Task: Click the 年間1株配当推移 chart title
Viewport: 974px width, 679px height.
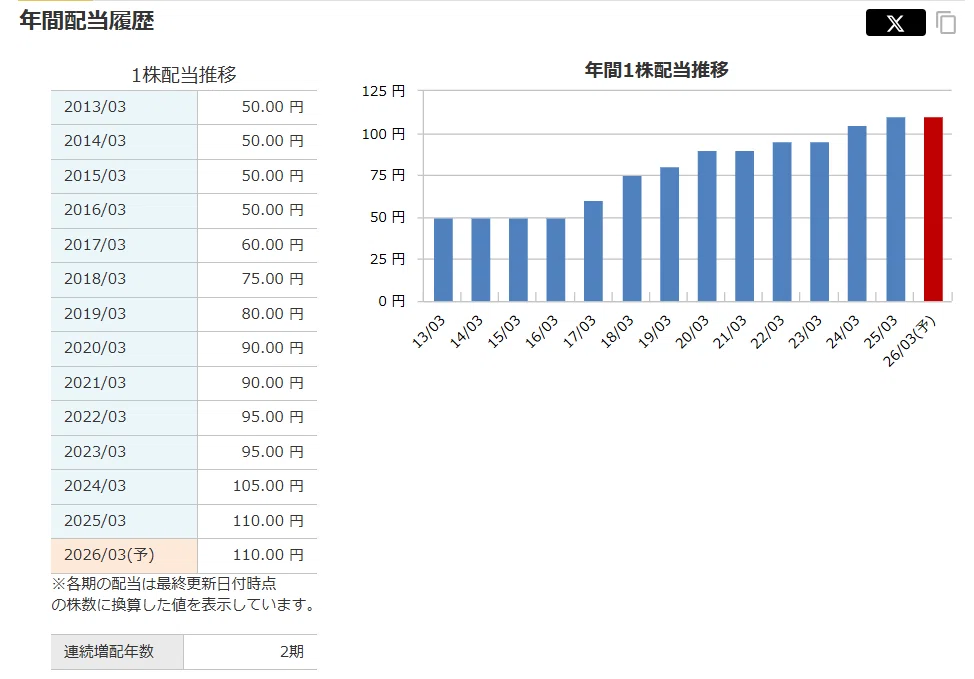Action: pyautogui.click(x=656, y=70)
